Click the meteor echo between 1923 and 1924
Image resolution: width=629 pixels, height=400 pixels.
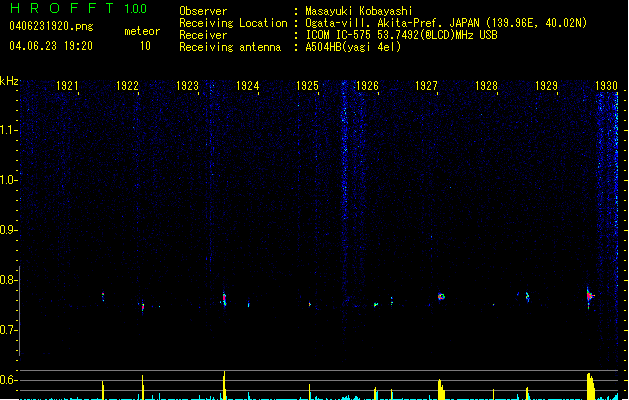pyautogui.click(x=224, y=299)
